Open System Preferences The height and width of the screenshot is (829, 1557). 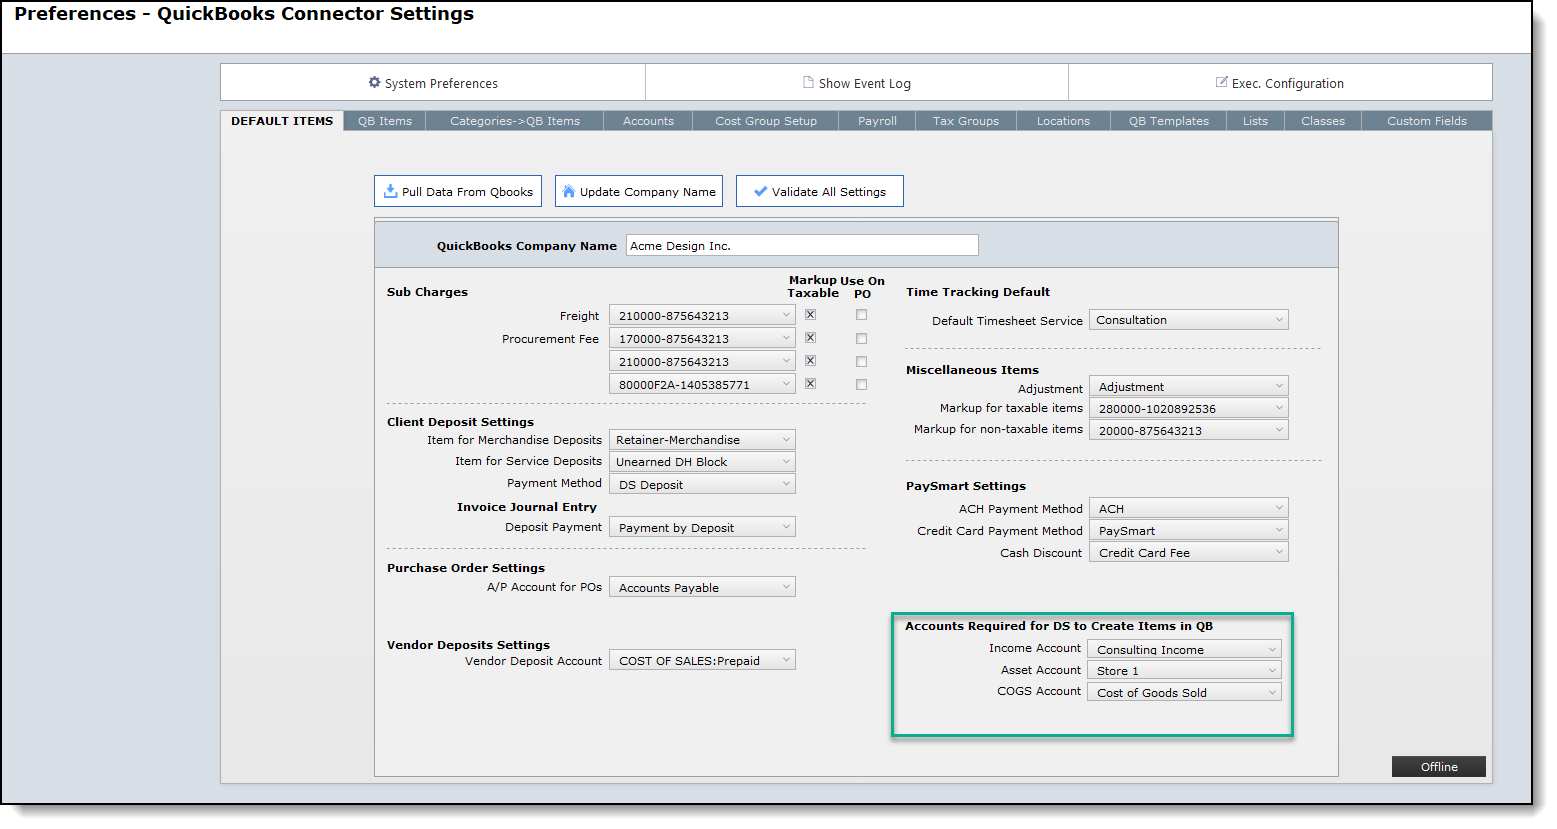click(433, 83)
